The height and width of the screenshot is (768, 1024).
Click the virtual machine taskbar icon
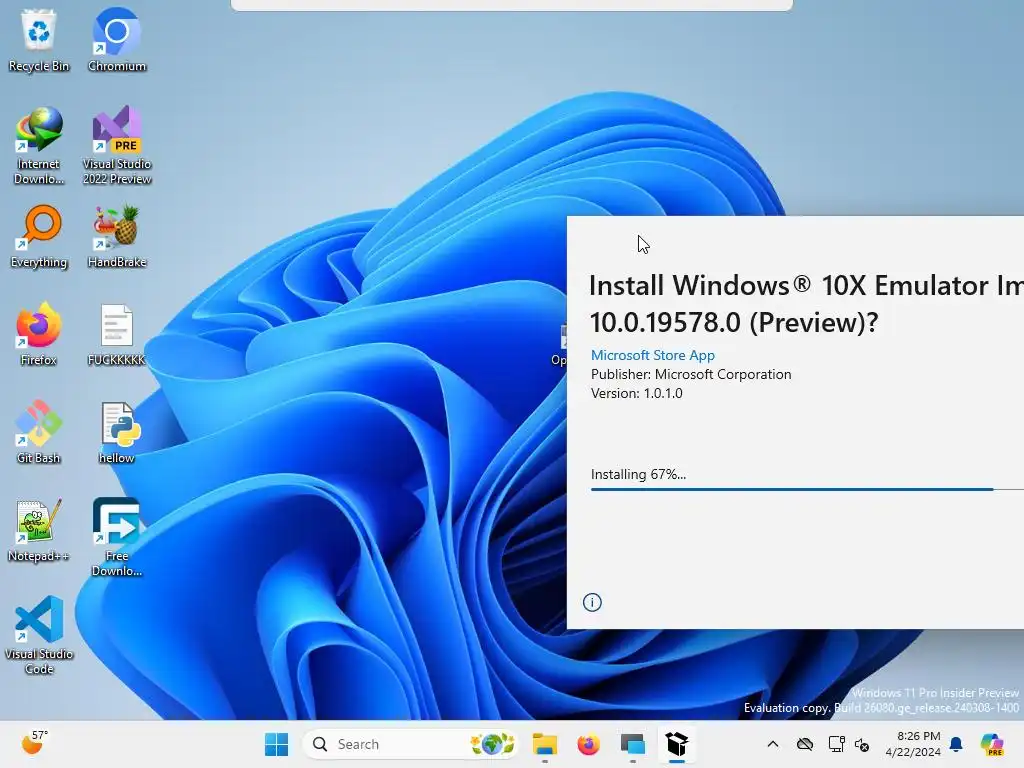633,744
